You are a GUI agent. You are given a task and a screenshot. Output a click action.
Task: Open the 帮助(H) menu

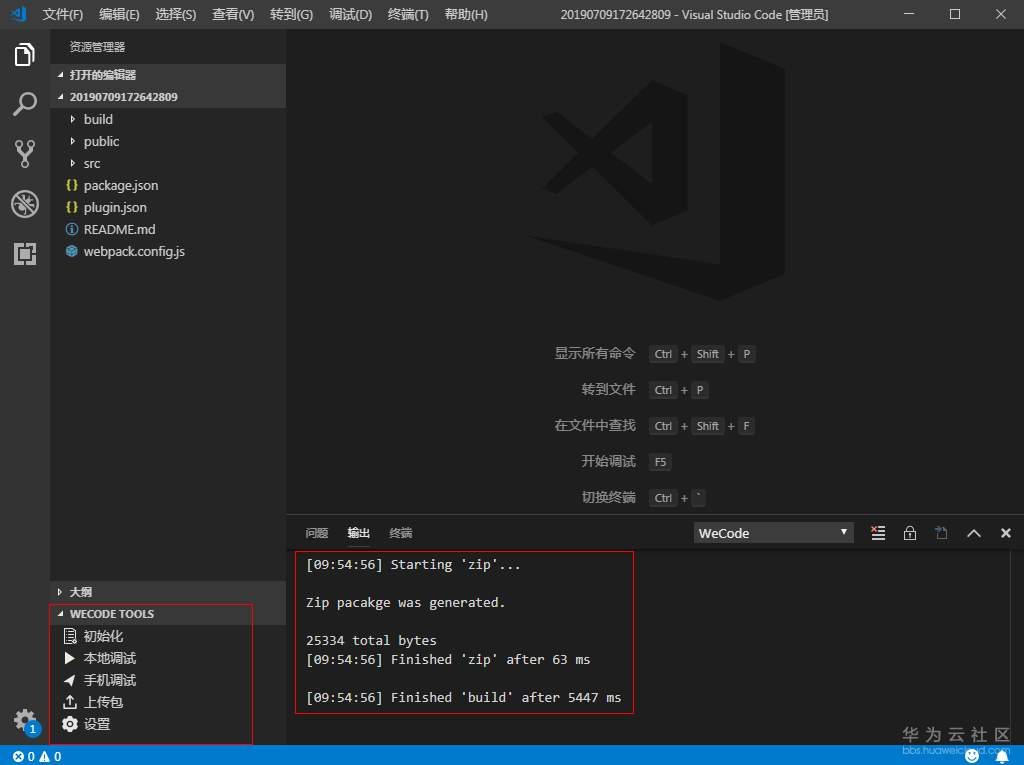click(466, 14)
